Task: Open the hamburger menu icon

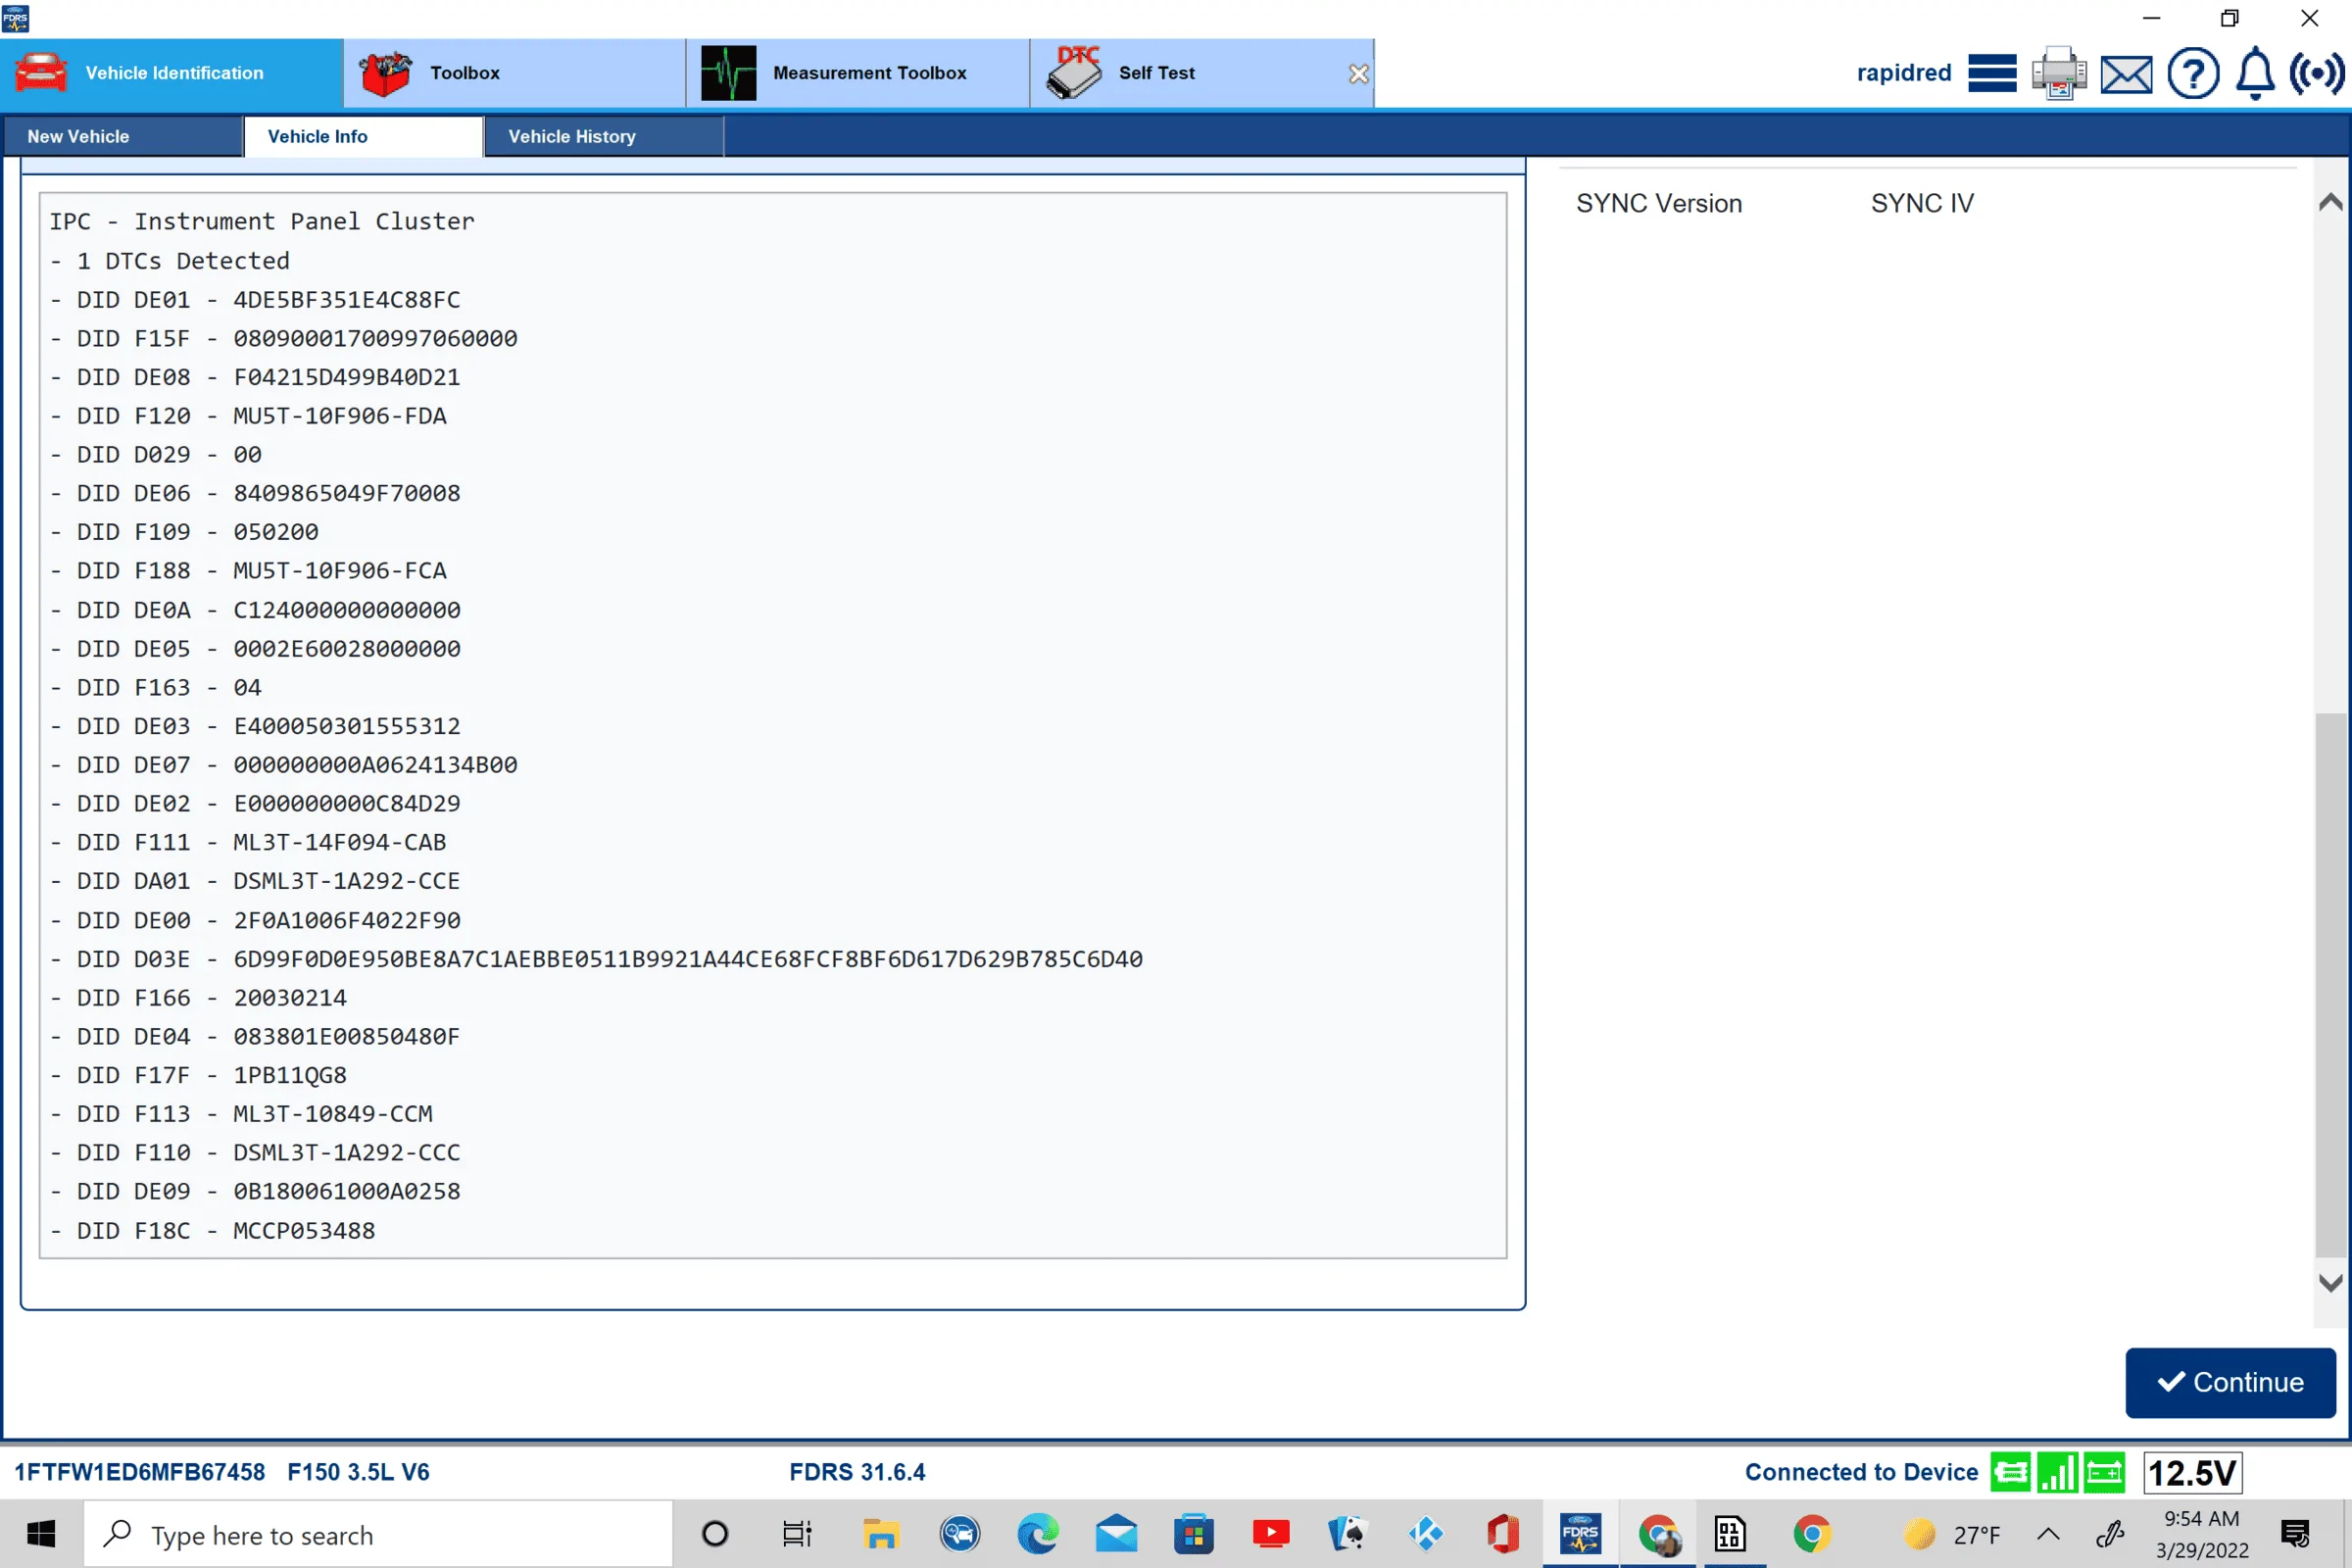Action: (1991, 73)
